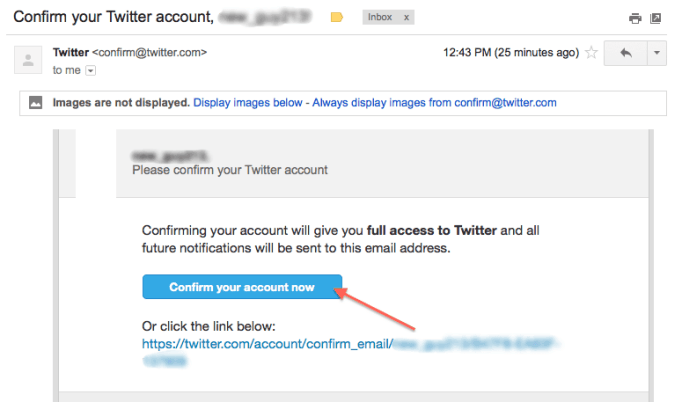Open email in new window icon

[x=655, y=18]
